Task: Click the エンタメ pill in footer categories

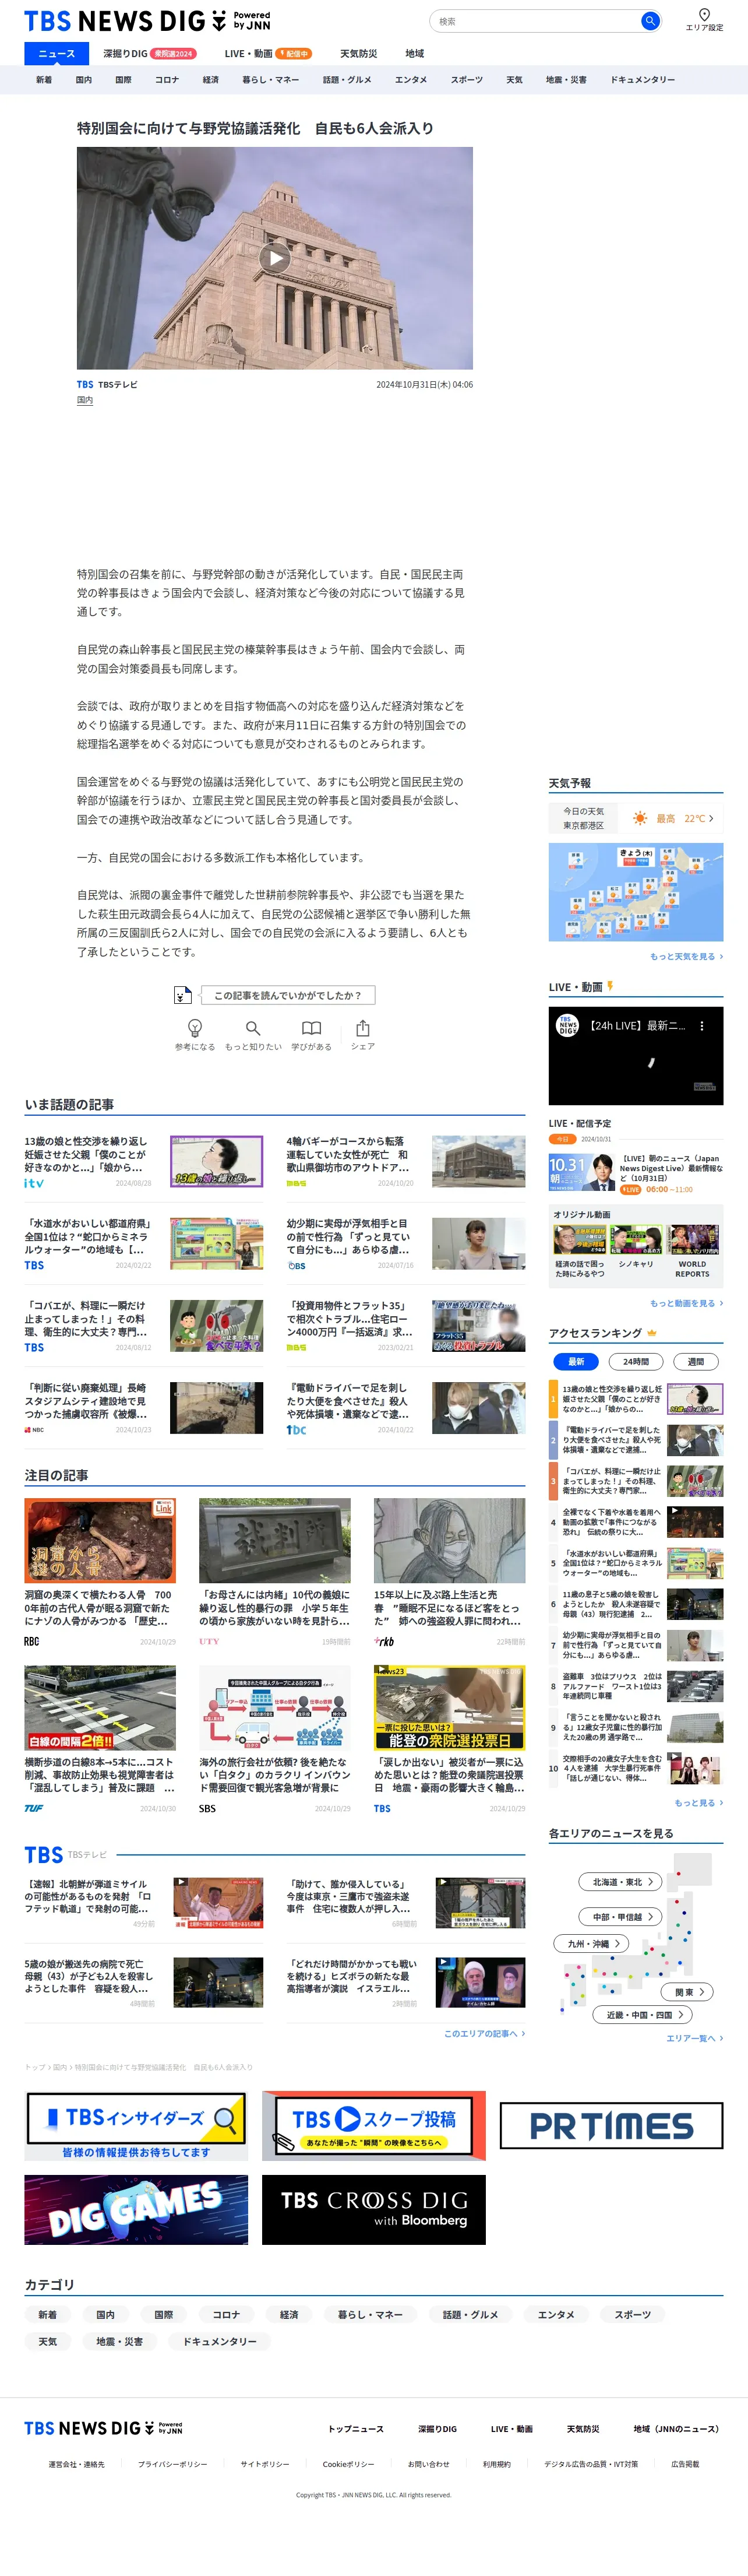Action: 556,2314
